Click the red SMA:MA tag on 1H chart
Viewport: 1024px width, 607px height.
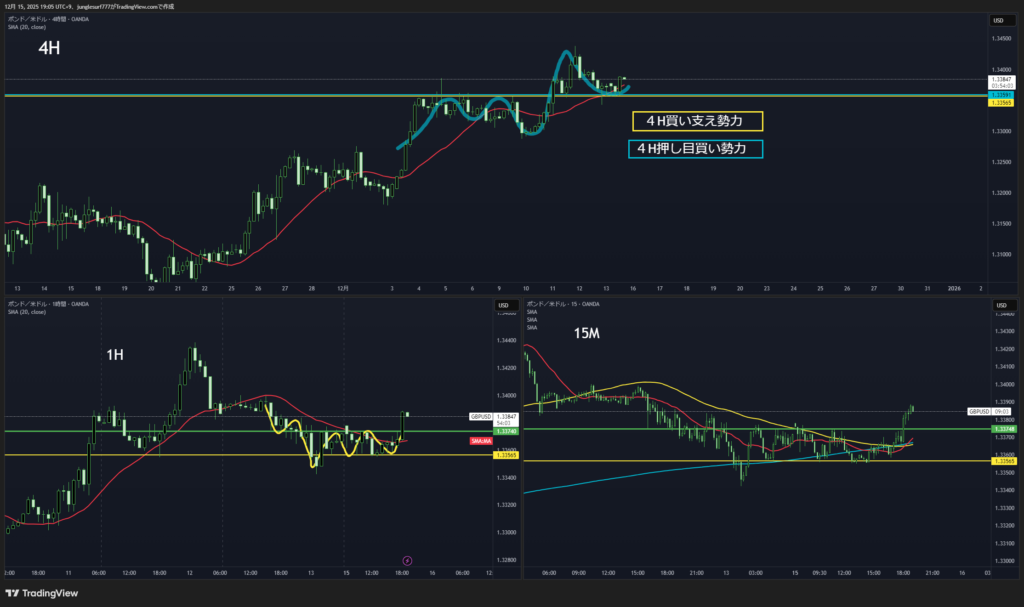click(480, 440)
